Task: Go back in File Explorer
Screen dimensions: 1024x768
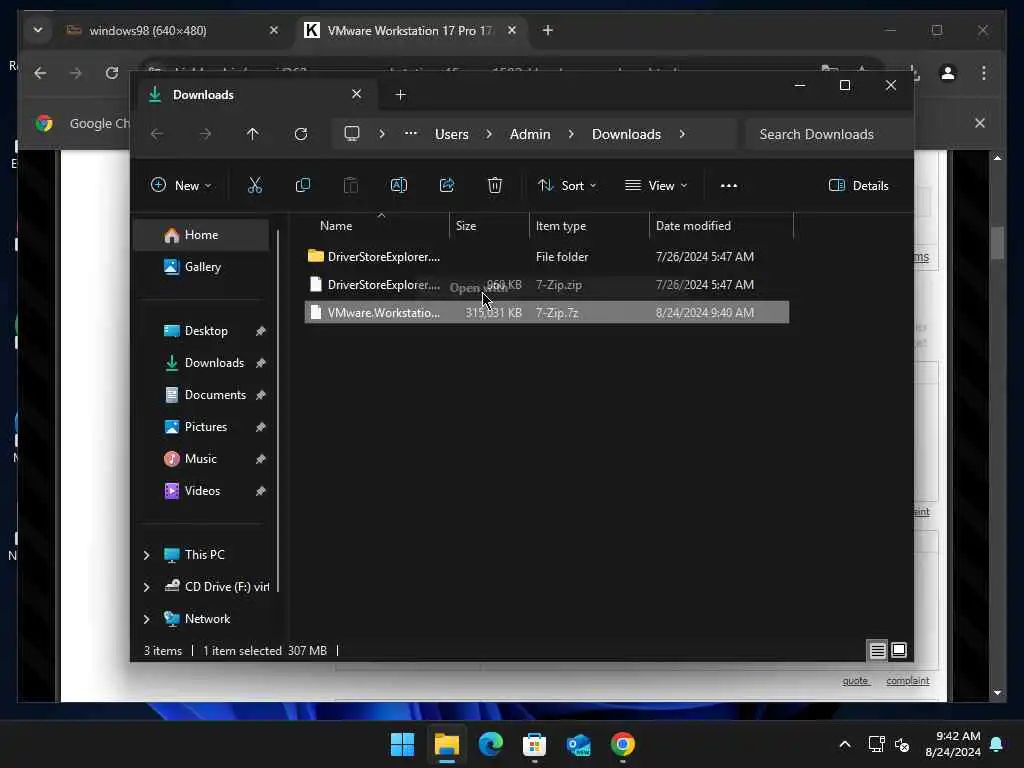Action: 157,134
